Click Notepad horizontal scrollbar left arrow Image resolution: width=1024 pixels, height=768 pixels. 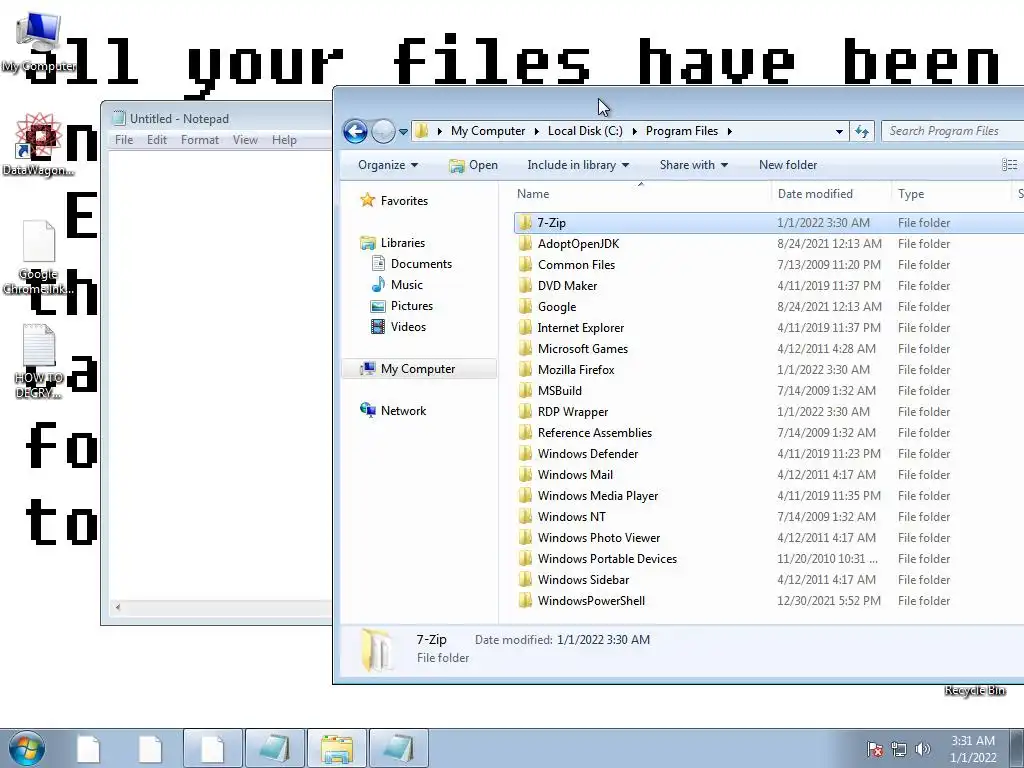point(118,607)
